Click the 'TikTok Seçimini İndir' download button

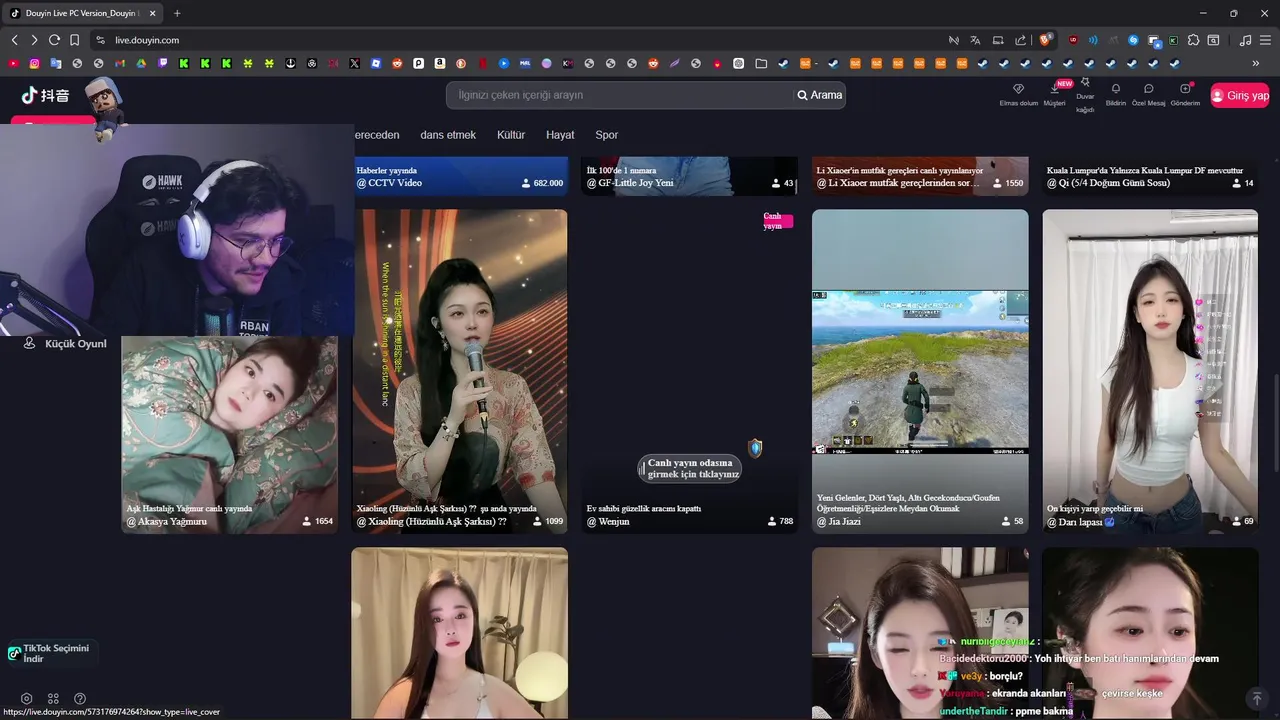click(52, 653)
